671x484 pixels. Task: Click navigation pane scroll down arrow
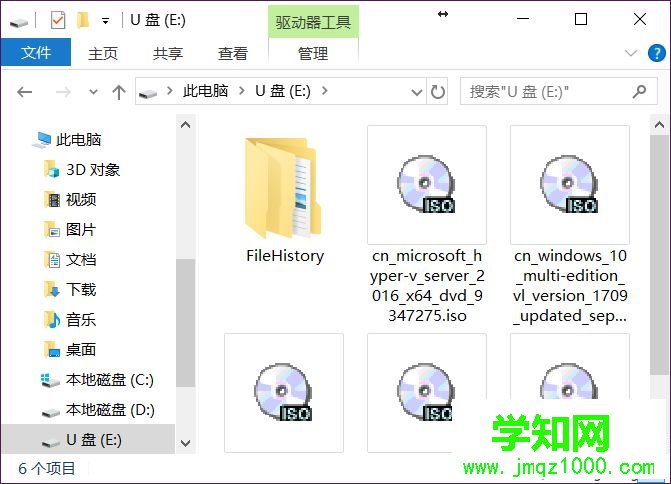186,443
